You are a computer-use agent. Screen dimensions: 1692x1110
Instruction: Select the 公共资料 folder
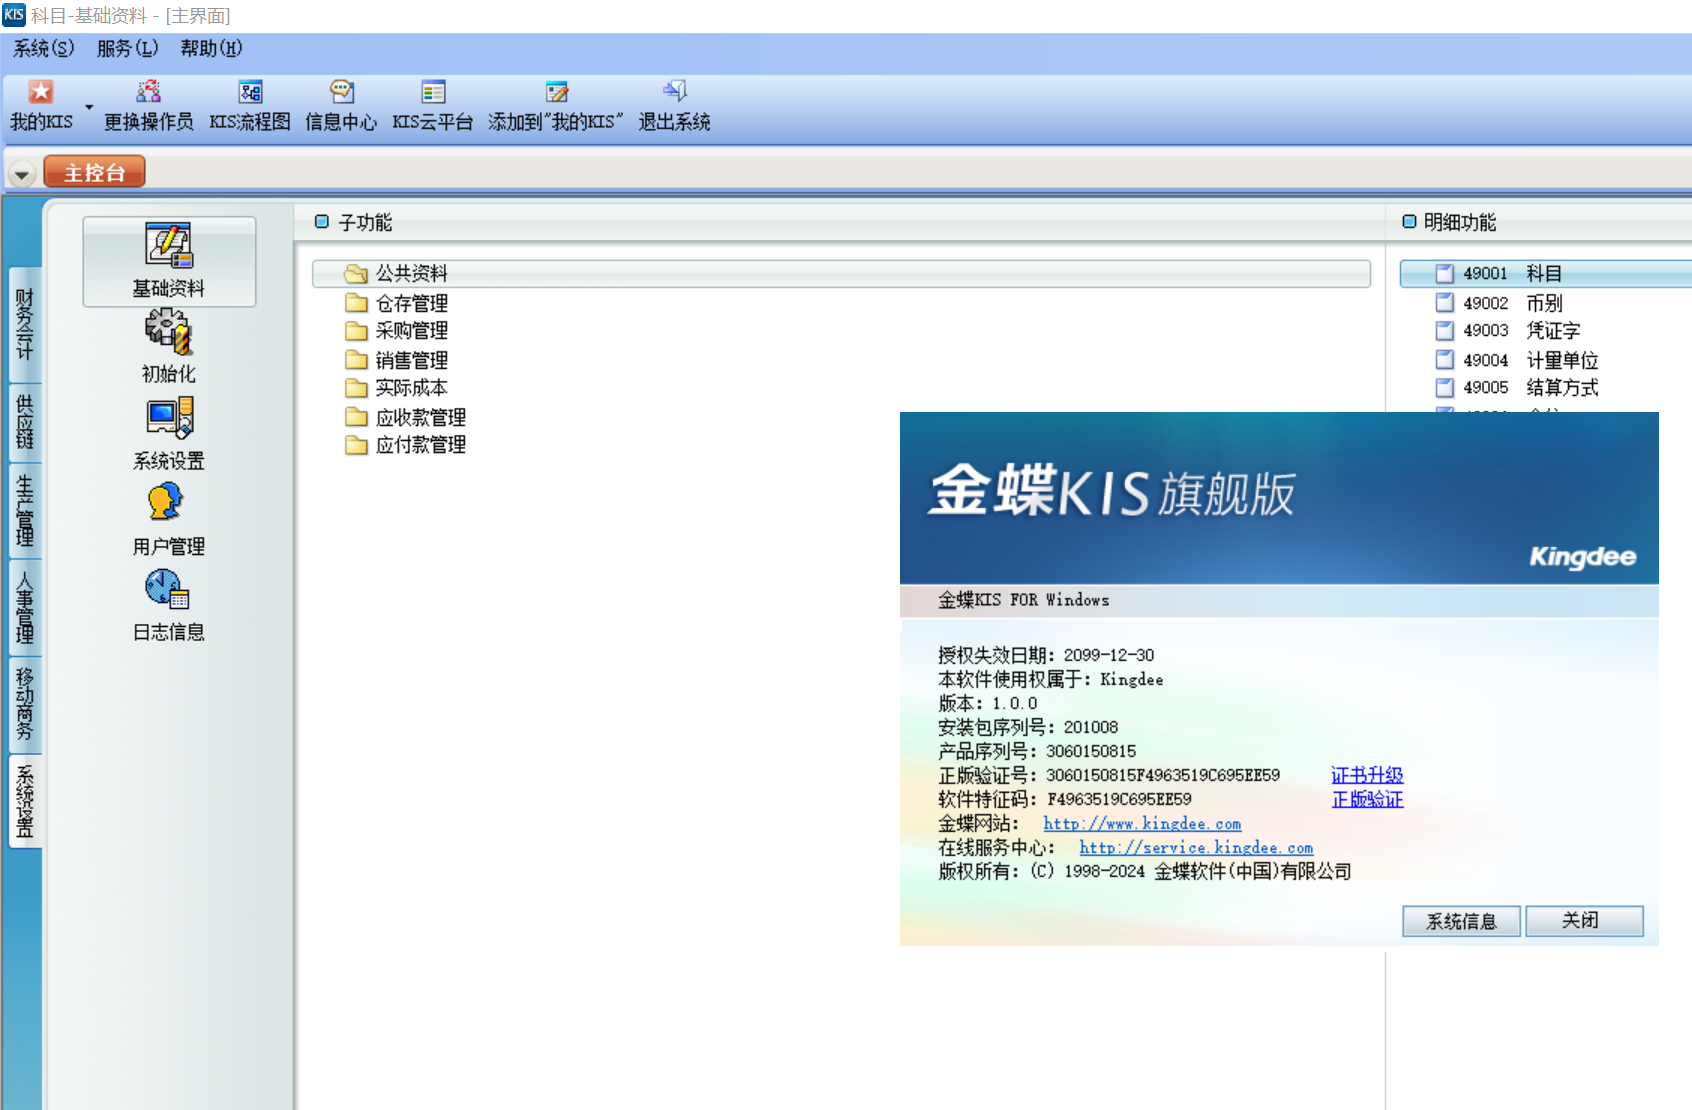(841, 273)
